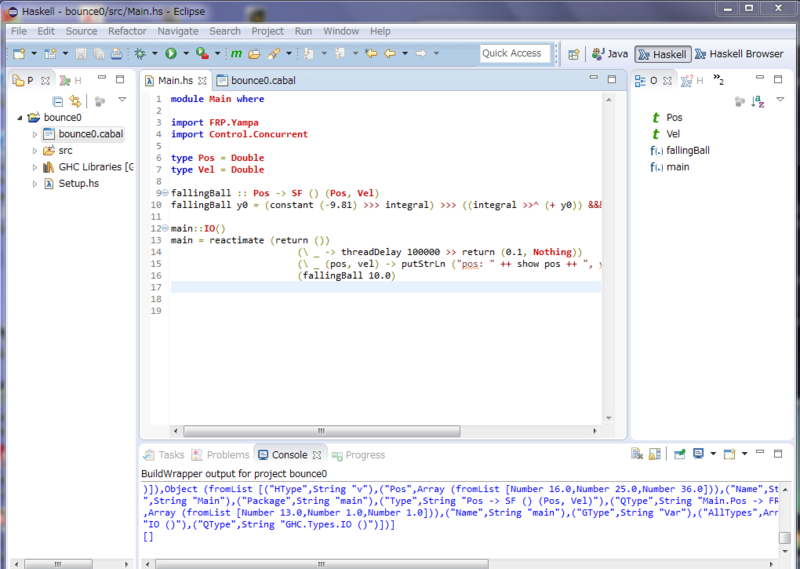
Task: Switch to the Tasks tab
Action: tap(164, 455)
